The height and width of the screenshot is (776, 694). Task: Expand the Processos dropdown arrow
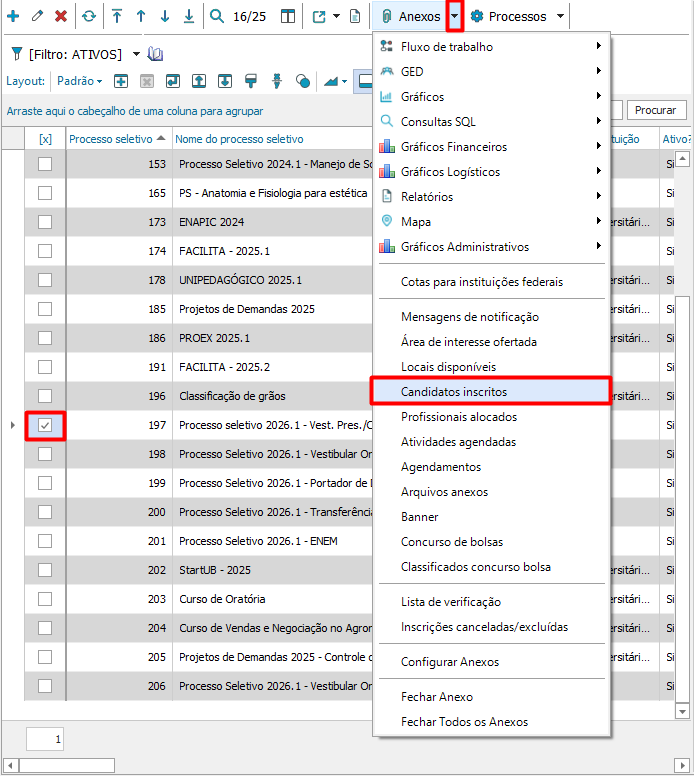pyautogui.click(x=560, y=17)
